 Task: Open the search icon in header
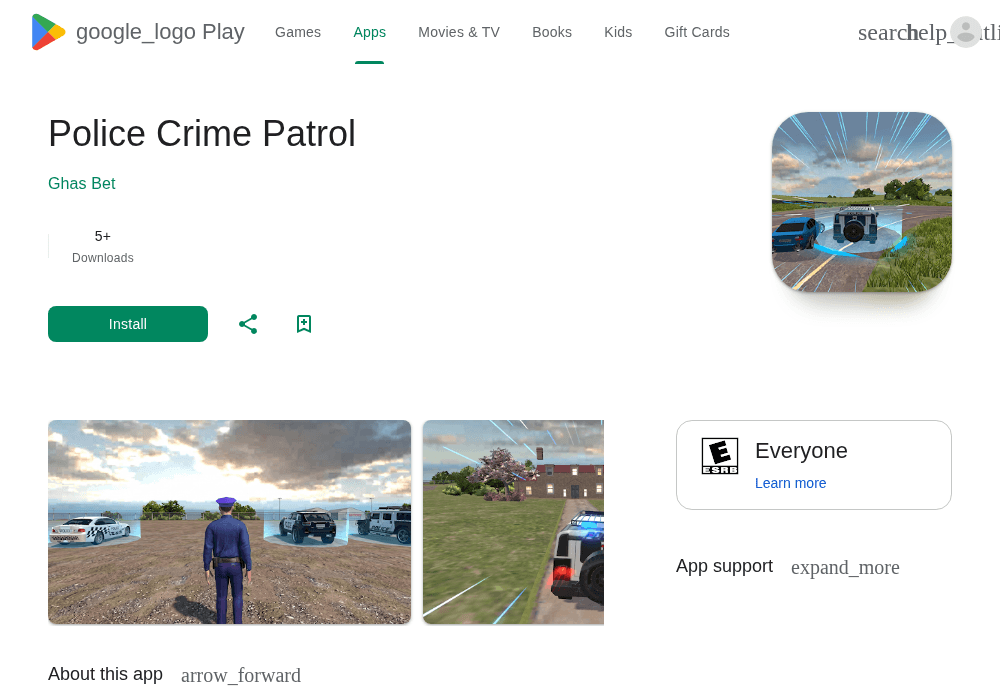point(883,33)
